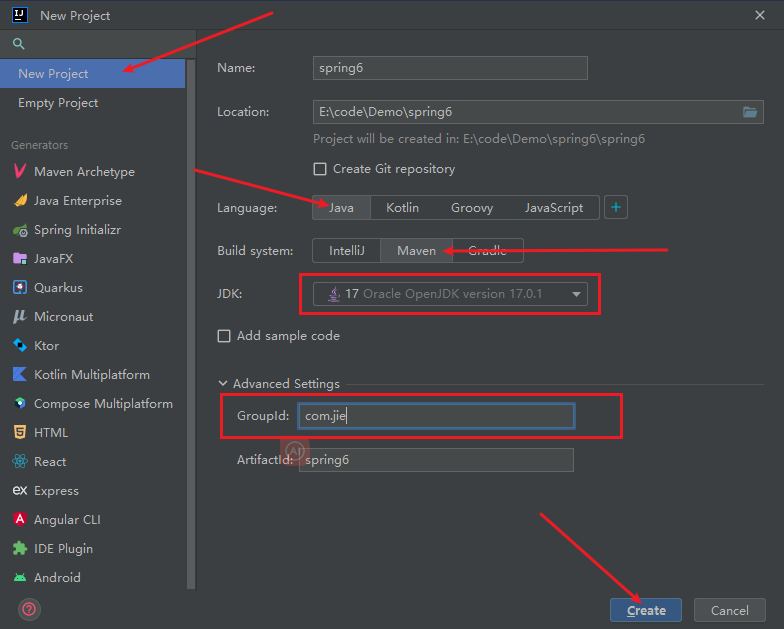
Task: Click the Compose Multiplatform icon
Action: pos(20,404)
